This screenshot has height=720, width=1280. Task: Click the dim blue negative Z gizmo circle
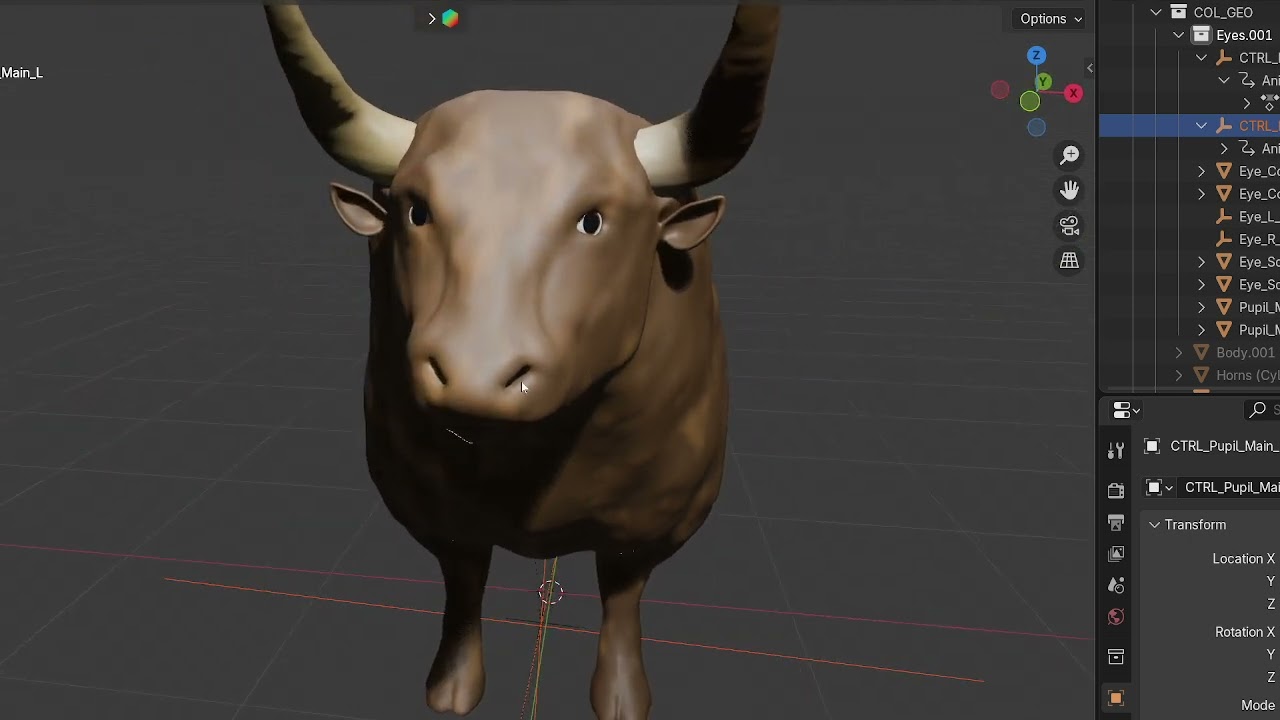[x=1037, y=127]
